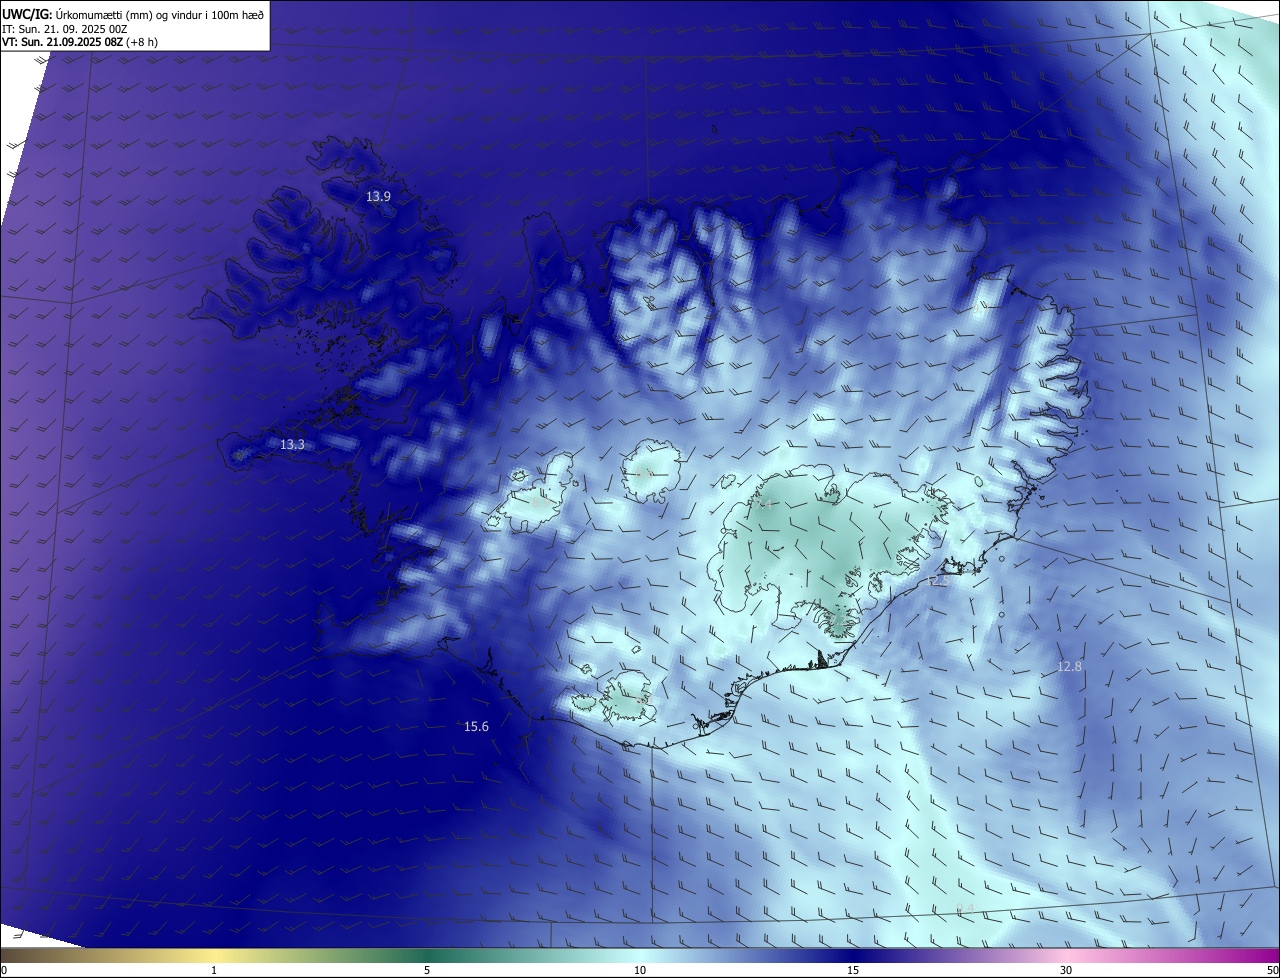1280x978 pixels.
Task: Click the colorbar tick label 10
Action: (x=640, y=970)
